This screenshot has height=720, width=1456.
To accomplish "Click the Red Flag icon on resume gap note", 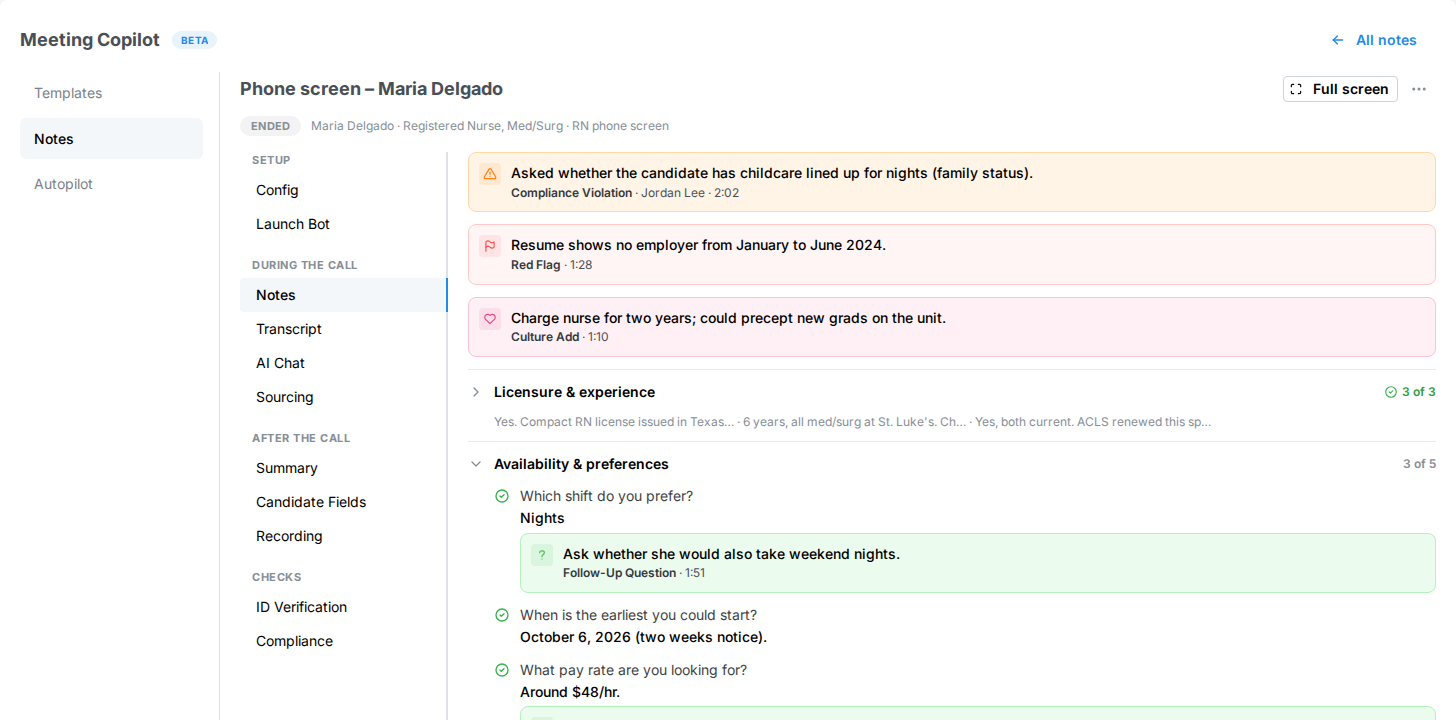I will point(490,246).
